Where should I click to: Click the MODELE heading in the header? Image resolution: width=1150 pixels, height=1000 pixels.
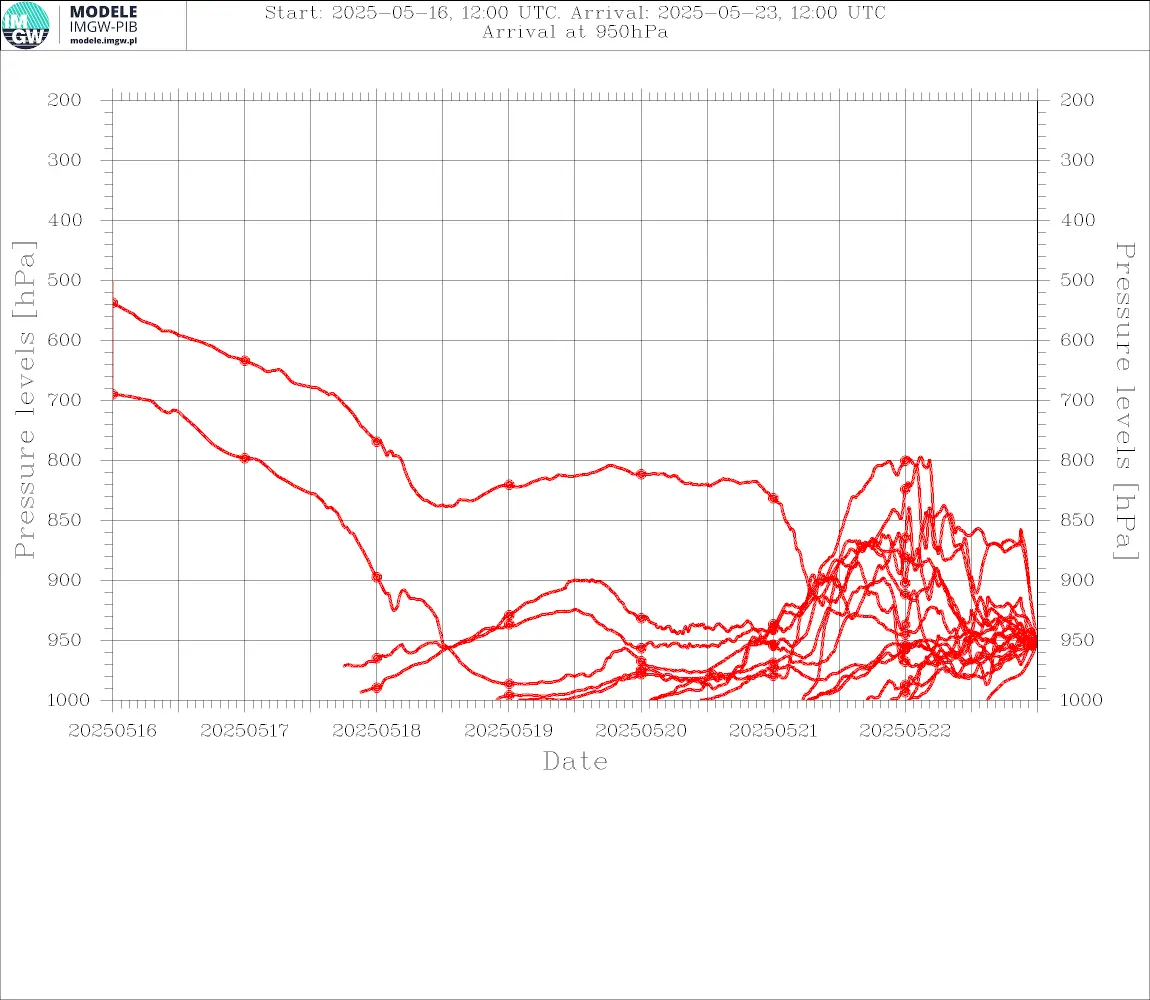(x=103, y=12)
